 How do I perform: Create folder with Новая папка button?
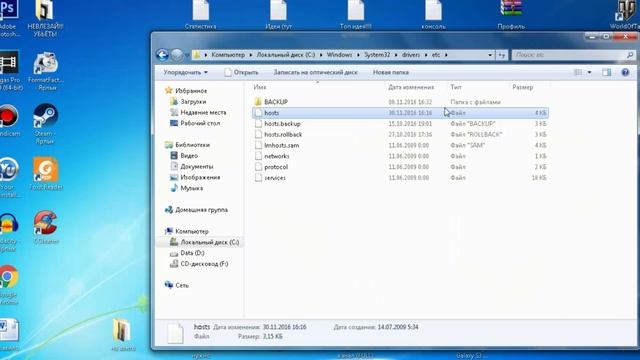click(391, 72)
